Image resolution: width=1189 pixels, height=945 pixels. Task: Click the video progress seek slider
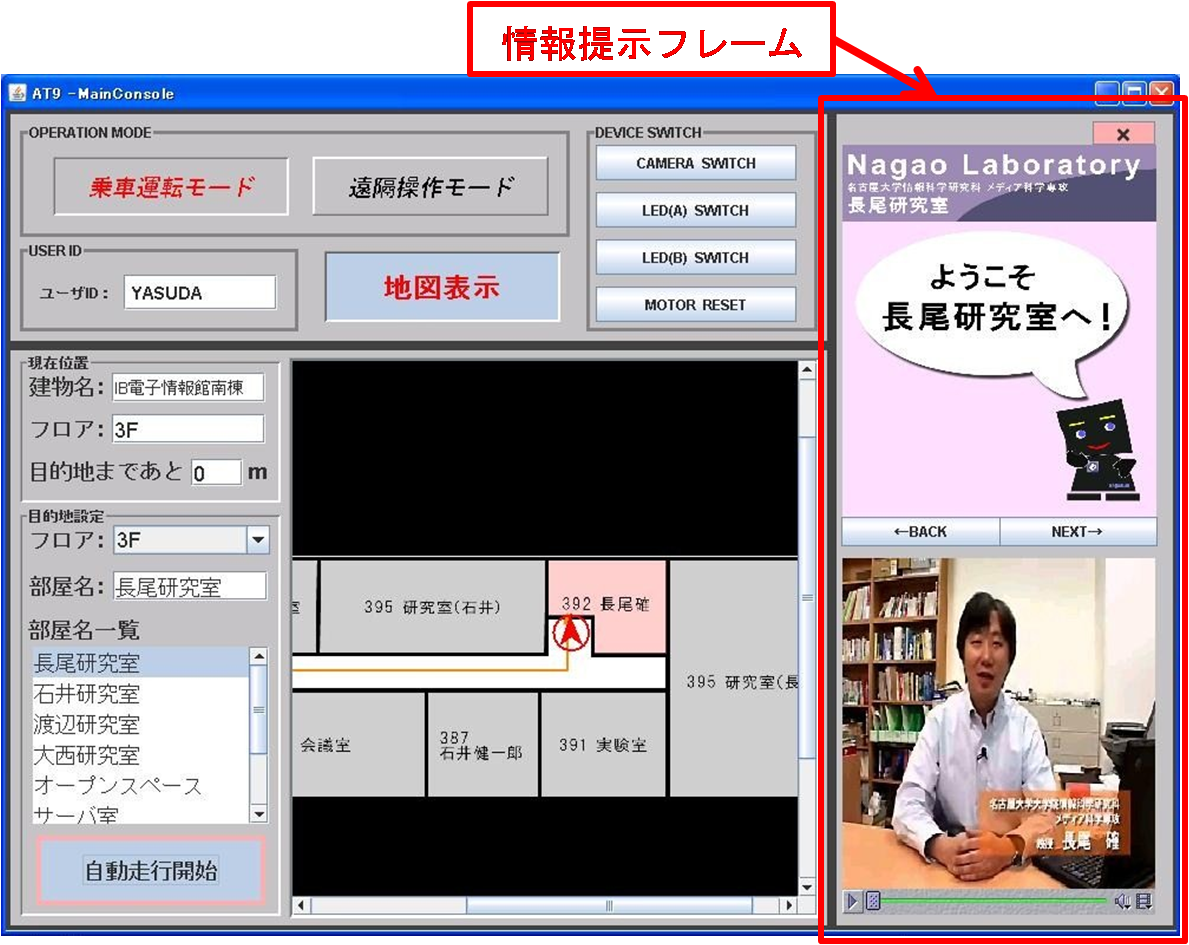click(x=990, y=902)
